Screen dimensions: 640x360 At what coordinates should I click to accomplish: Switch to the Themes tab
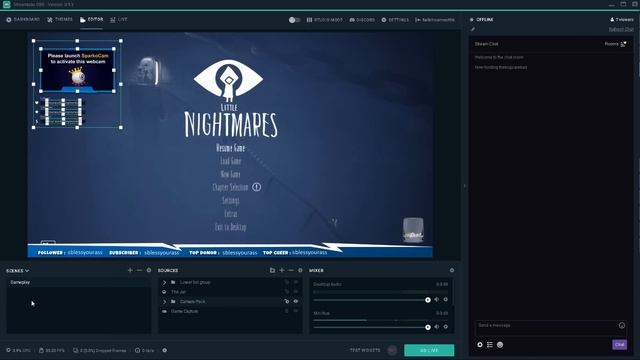tap(60, 20)
